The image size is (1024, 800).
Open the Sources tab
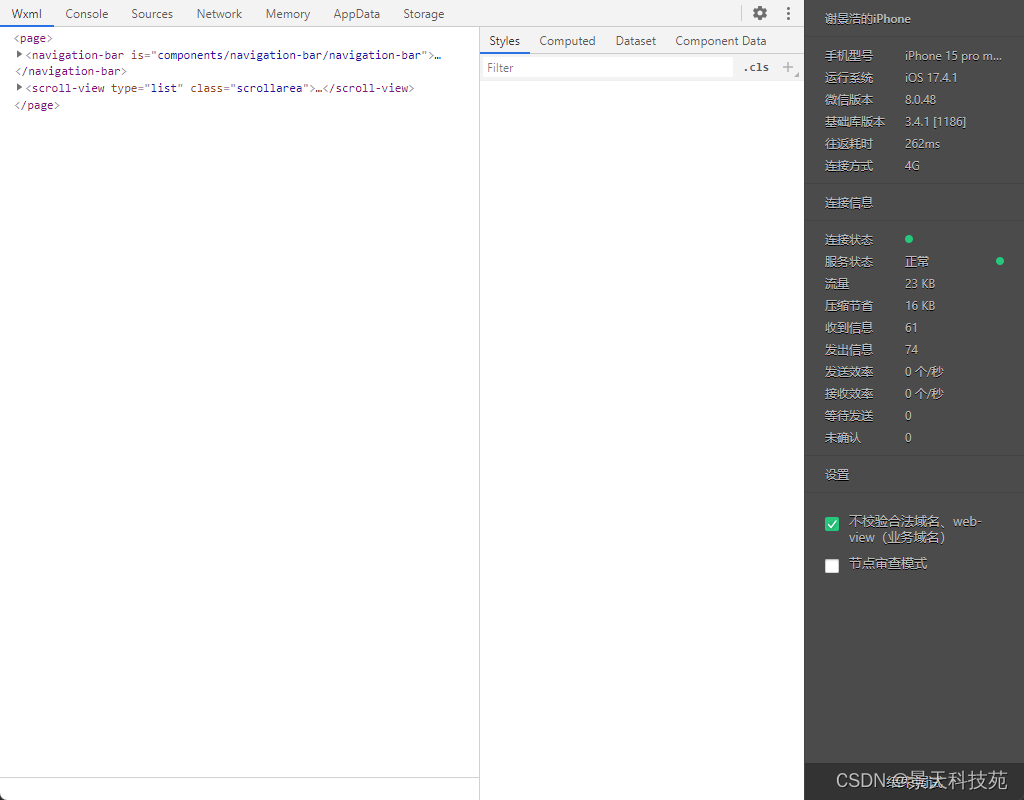152,14
